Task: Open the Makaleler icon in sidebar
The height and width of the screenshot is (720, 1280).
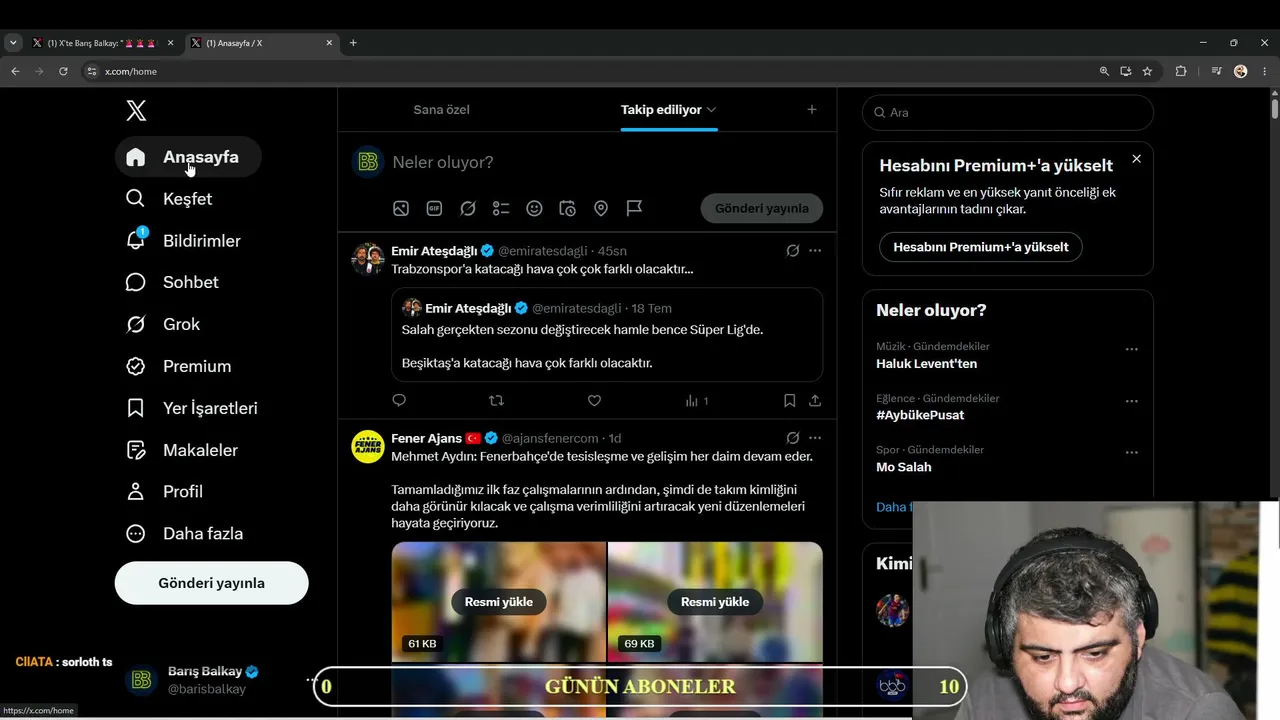Action: 136,450
